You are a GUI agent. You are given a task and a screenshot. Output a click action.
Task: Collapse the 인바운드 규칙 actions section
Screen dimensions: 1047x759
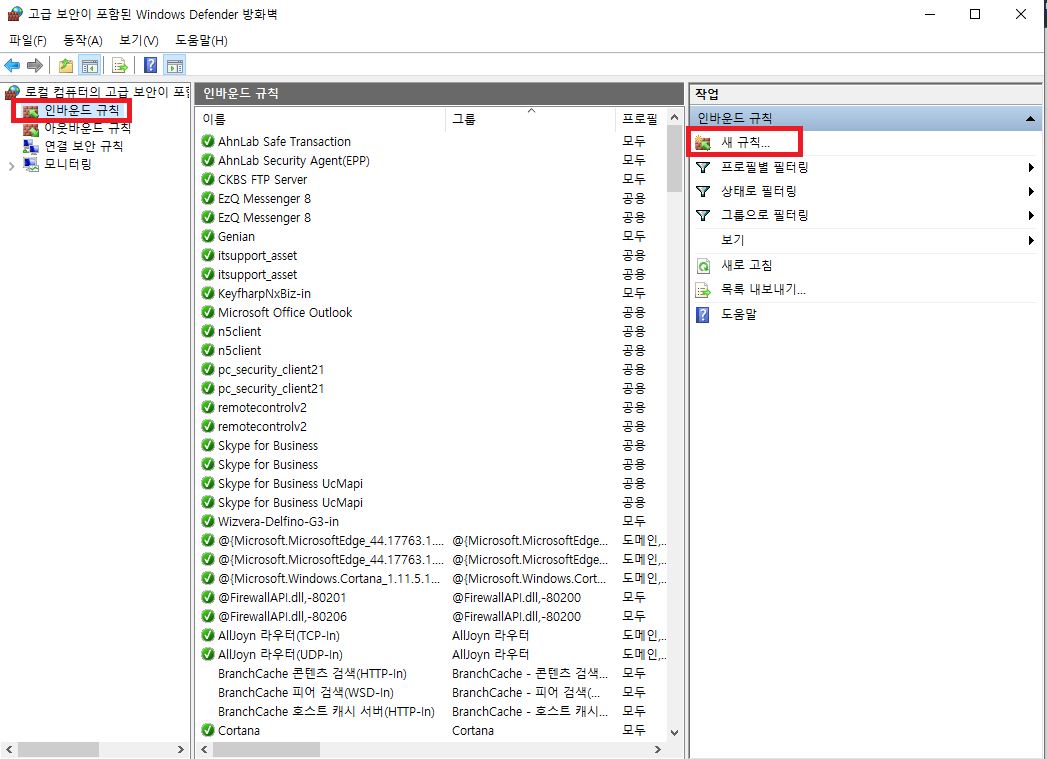(x=1030, y=119)
